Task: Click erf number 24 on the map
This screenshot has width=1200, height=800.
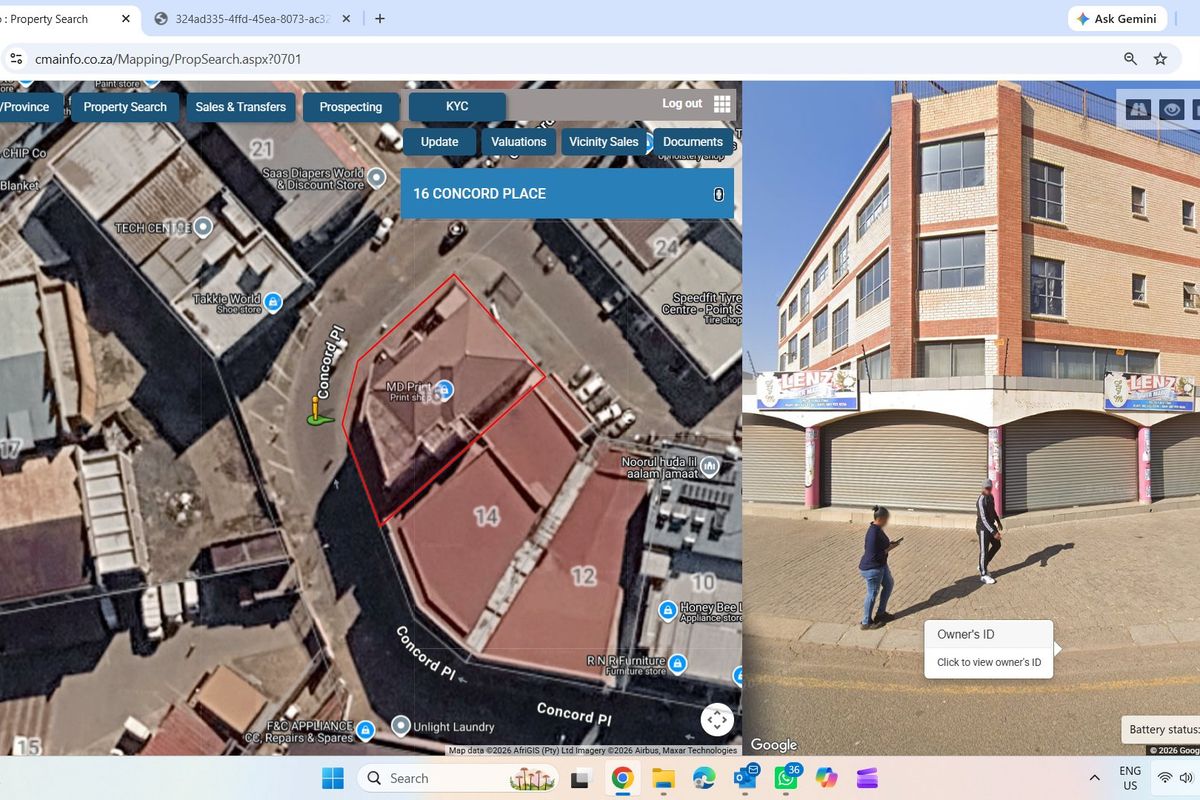Action: (666, 247)
